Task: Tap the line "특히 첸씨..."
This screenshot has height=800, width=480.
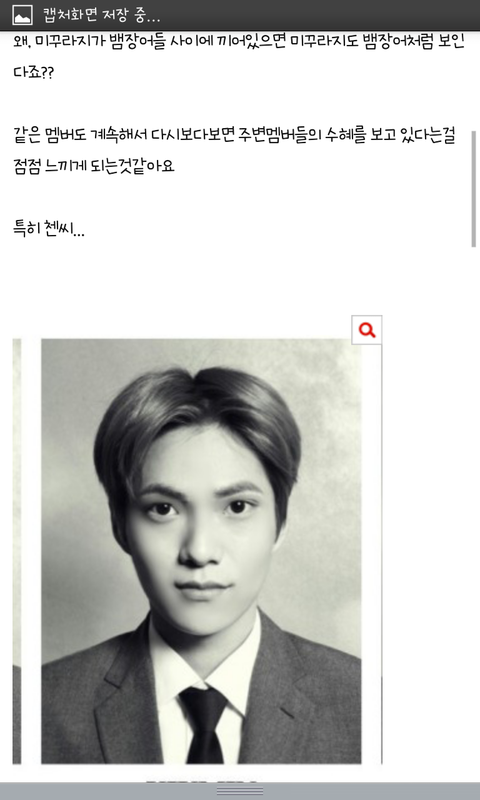Action: (x=49, y=229)
